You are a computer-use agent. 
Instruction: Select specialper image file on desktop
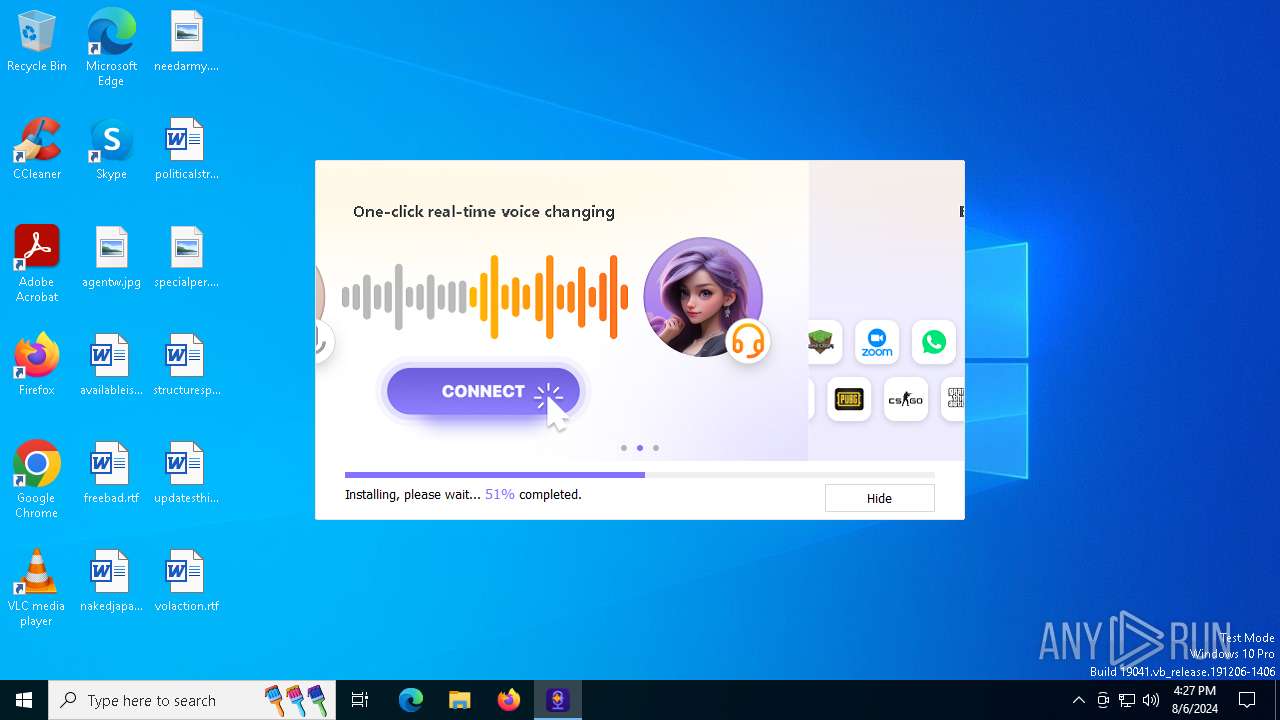tap(186, 257)
